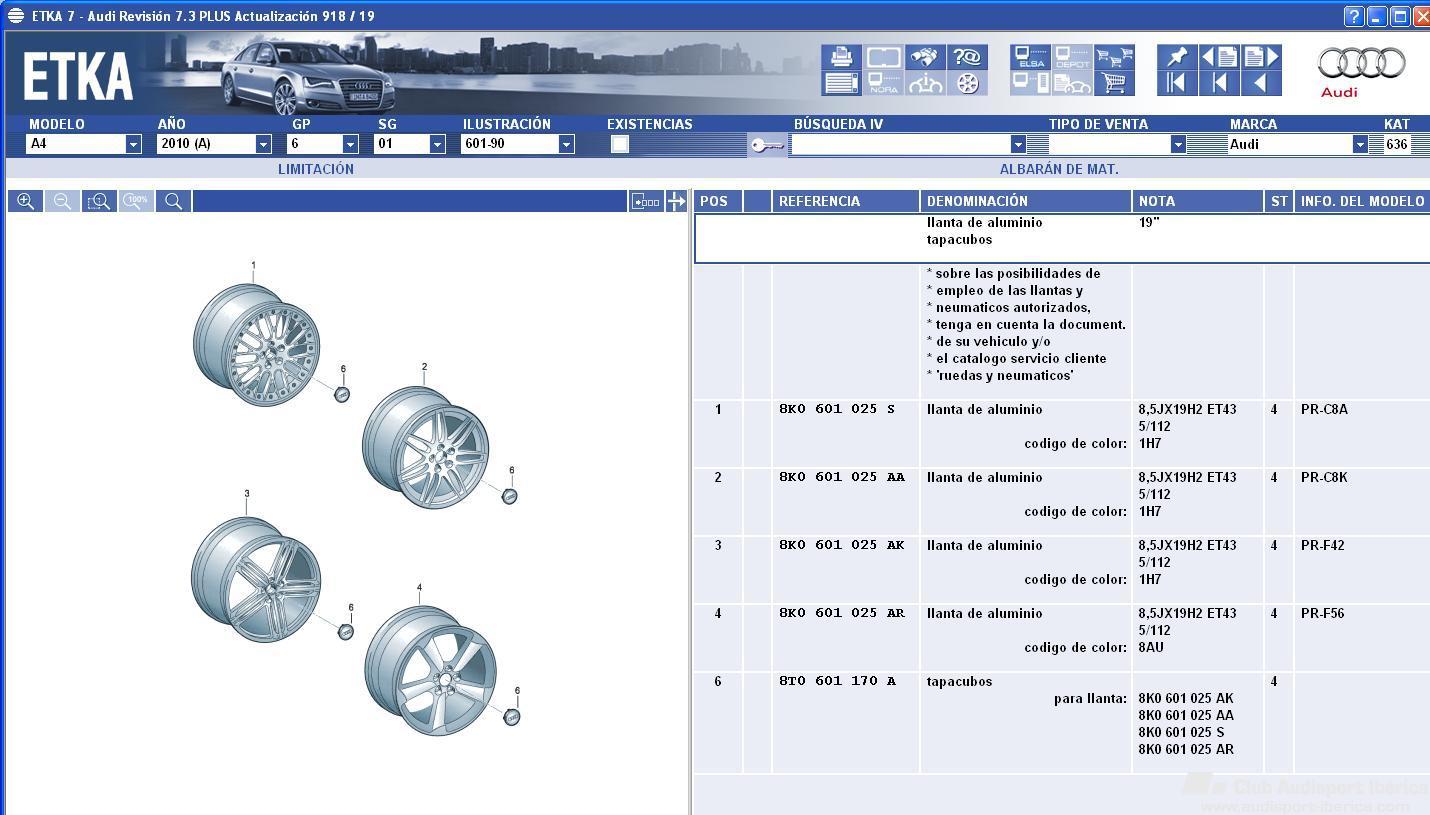Click the pushpin icon

pos(1177,57)
